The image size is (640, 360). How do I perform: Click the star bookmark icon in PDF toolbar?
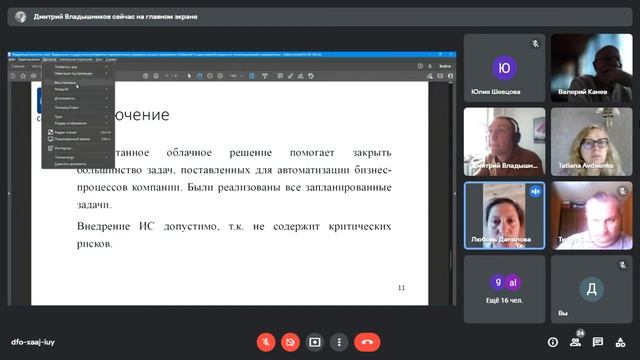[x=23, y=76]
